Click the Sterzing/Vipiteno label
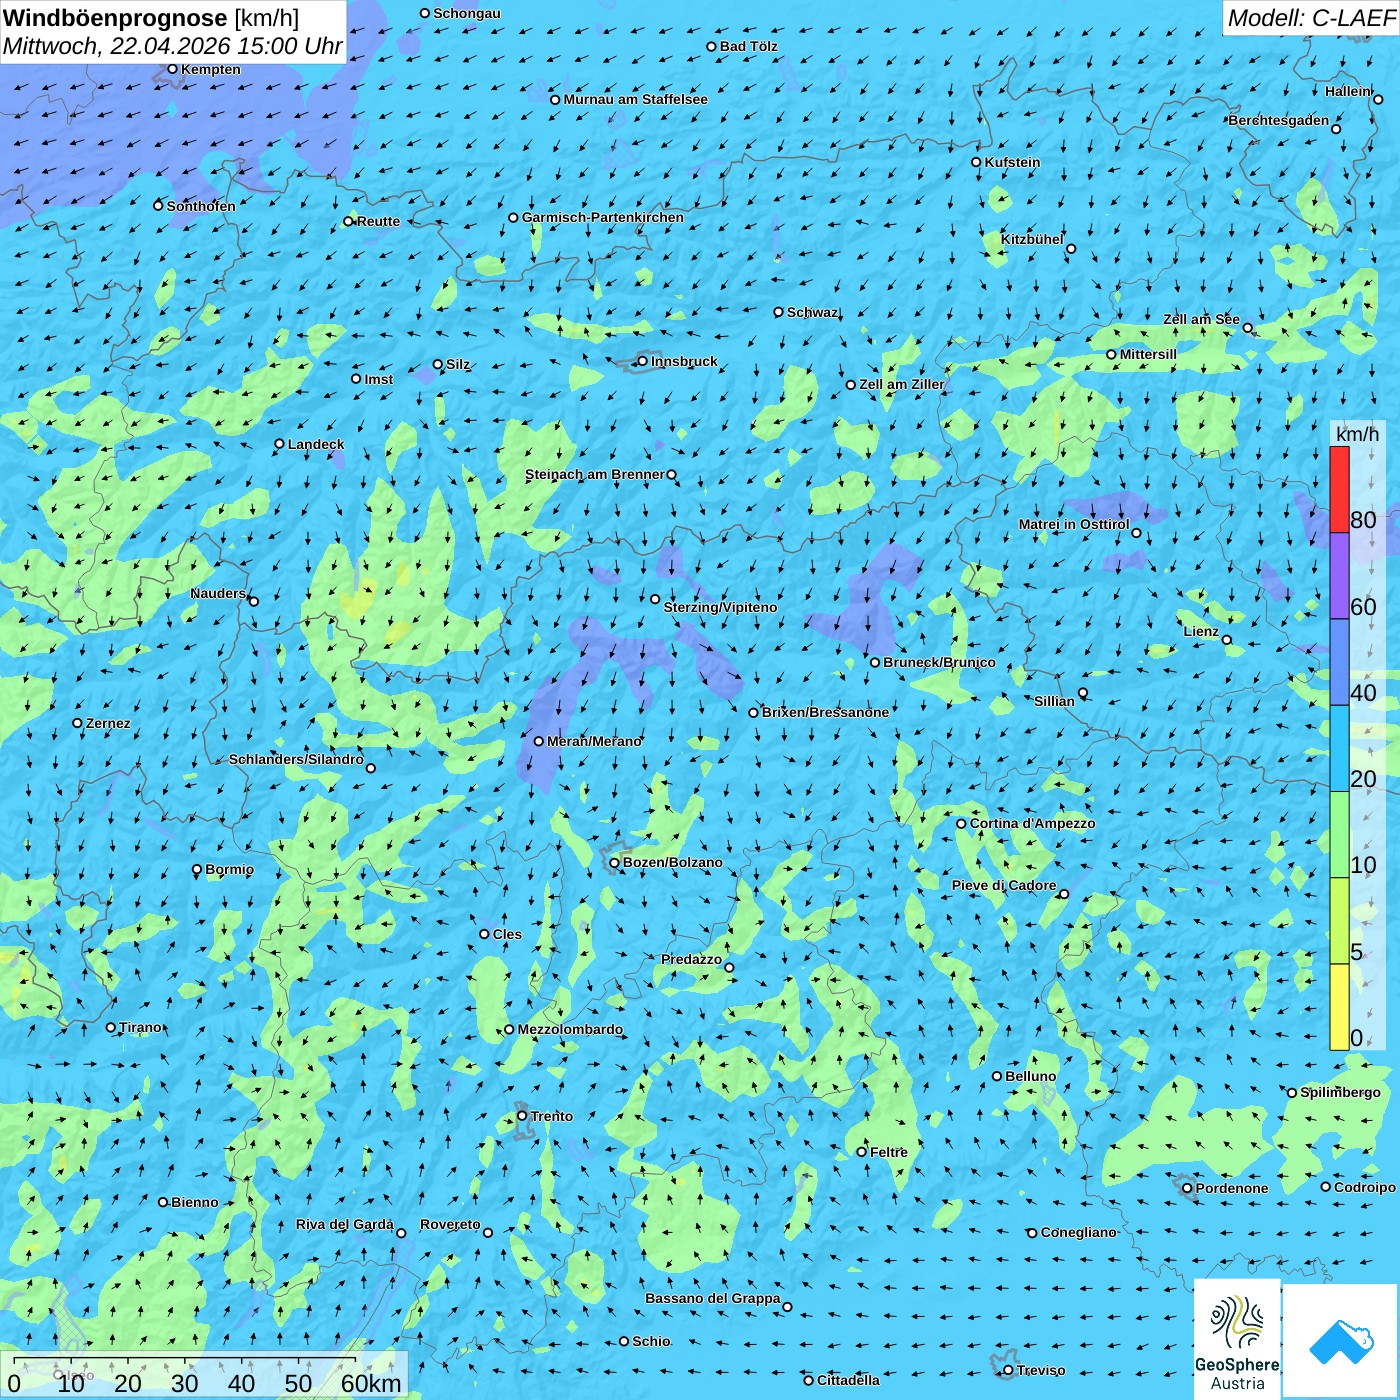The width and height of the screenshot is (1400, 1400). point(720,607)
